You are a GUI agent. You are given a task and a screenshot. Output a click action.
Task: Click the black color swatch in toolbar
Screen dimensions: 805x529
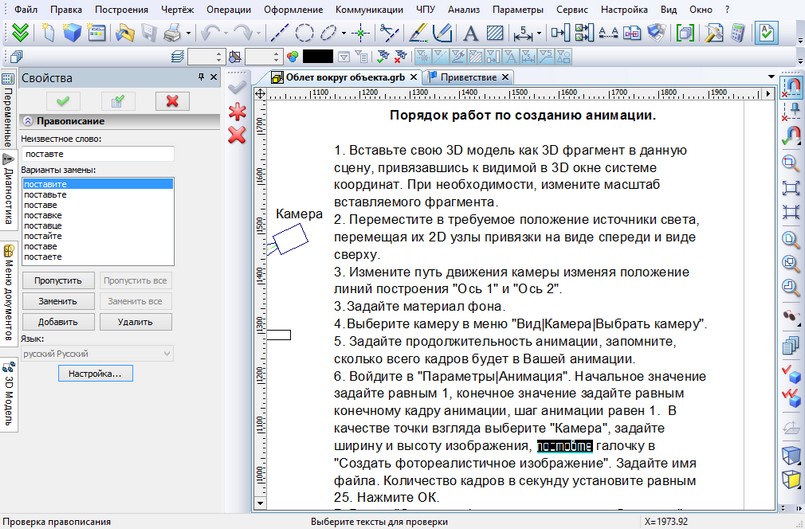(x=318, y=57)
